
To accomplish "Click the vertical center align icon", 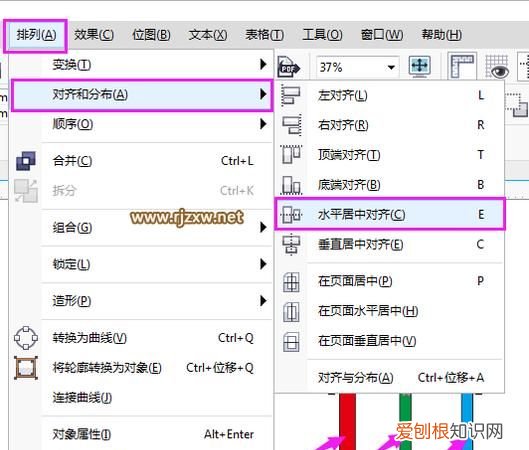I will pyautogui.click(x=291, y=244).
